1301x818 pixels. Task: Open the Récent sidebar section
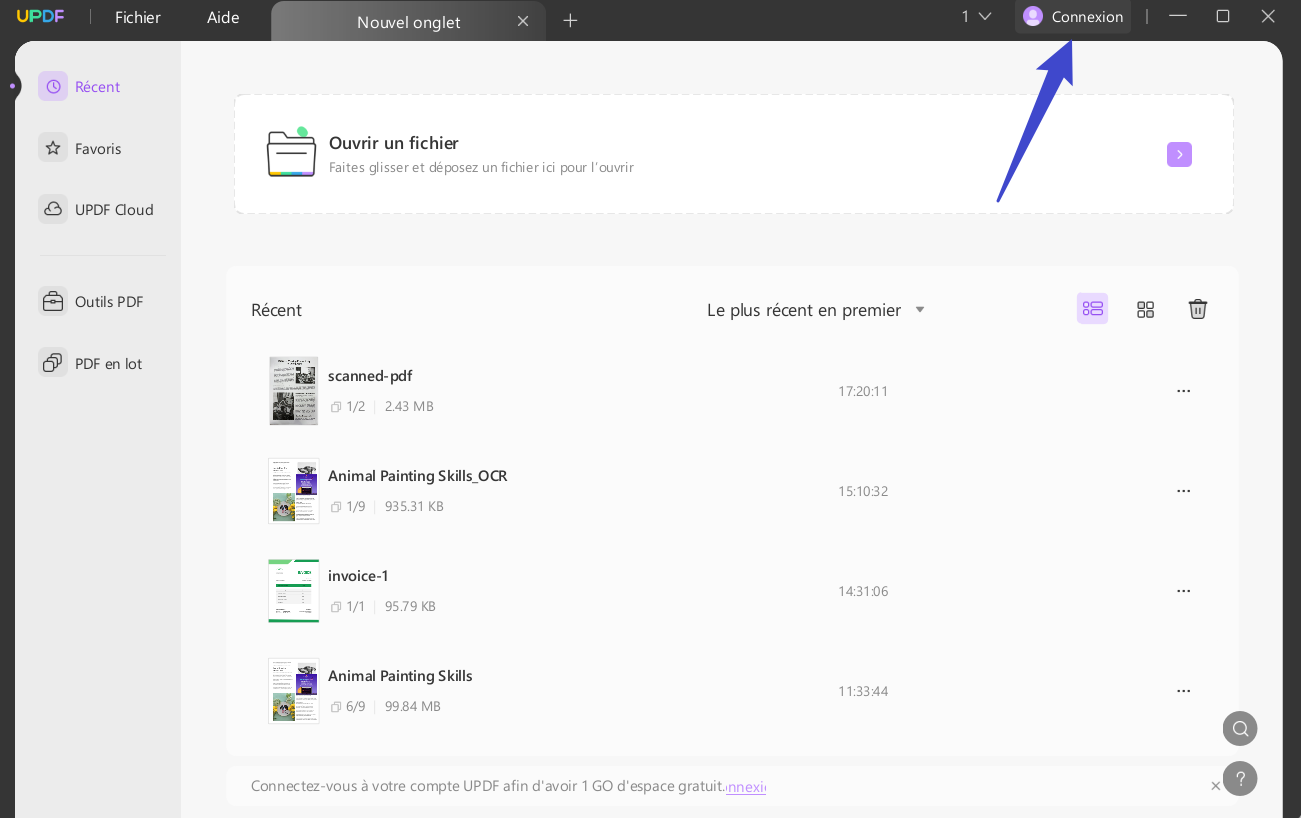pos(80,87)
